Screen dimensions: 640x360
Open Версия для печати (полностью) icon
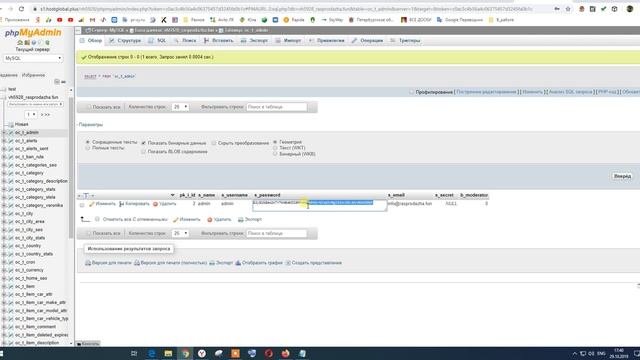137,263
